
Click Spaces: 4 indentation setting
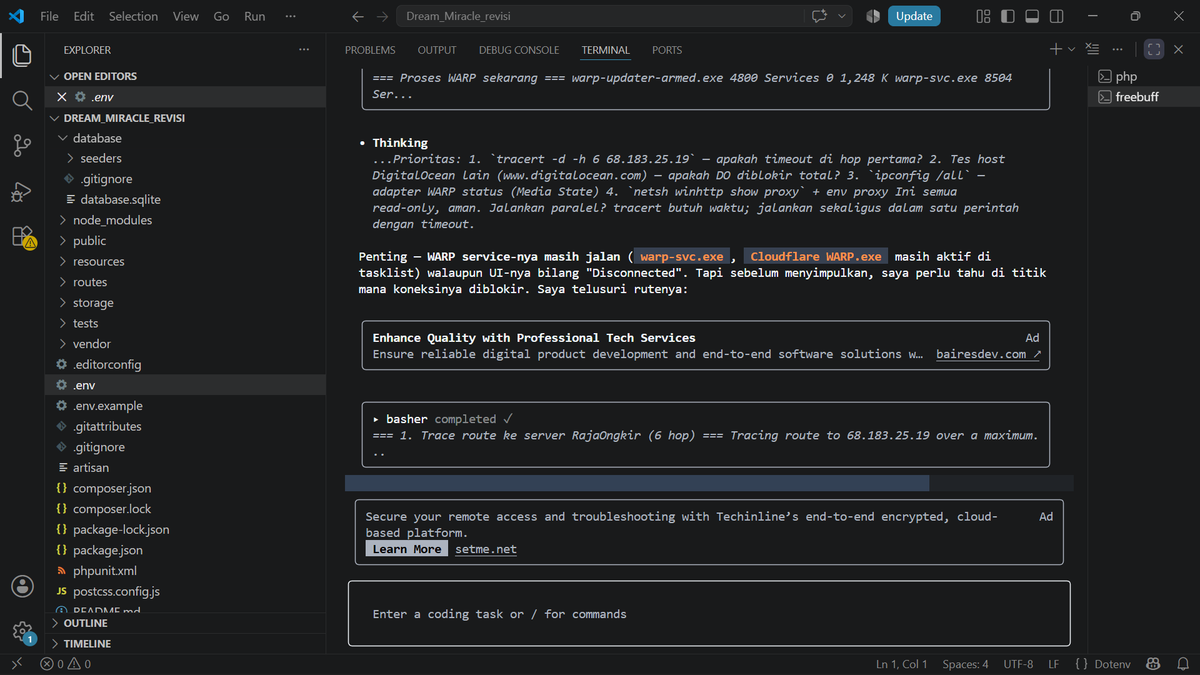[965, 664]
